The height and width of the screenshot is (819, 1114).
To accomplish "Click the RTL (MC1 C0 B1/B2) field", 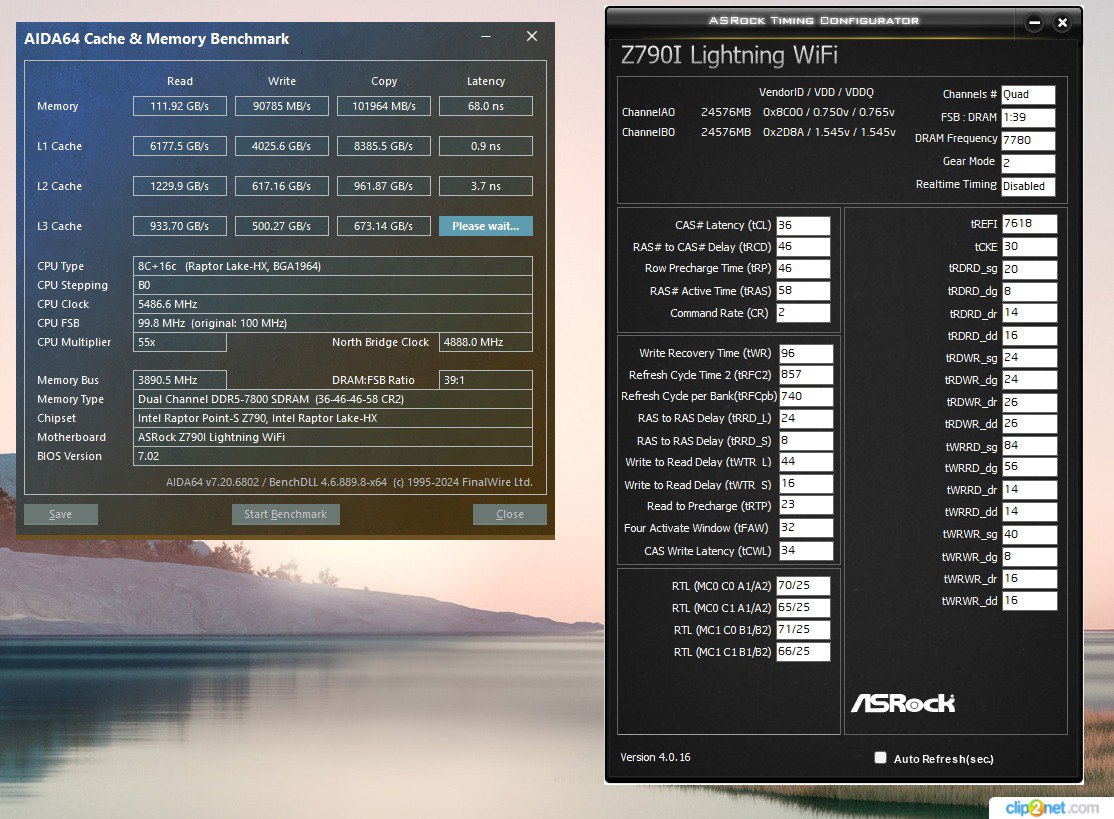I will coord(803,629).
